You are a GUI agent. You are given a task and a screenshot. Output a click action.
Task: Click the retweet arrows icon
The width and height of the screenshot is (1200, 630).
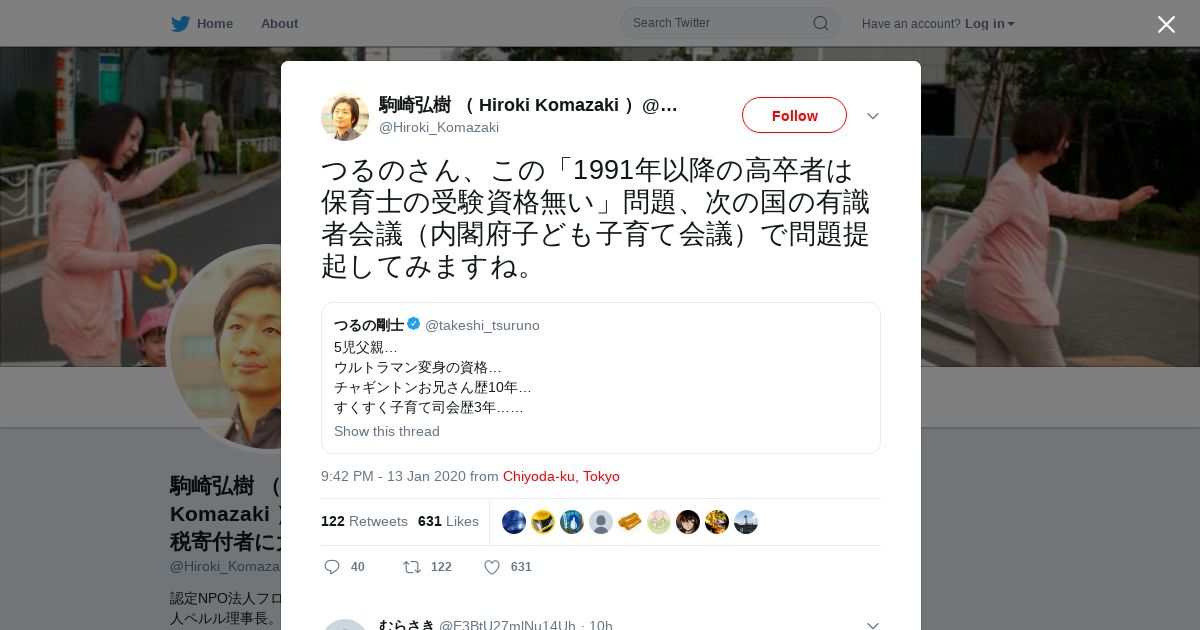411,567
